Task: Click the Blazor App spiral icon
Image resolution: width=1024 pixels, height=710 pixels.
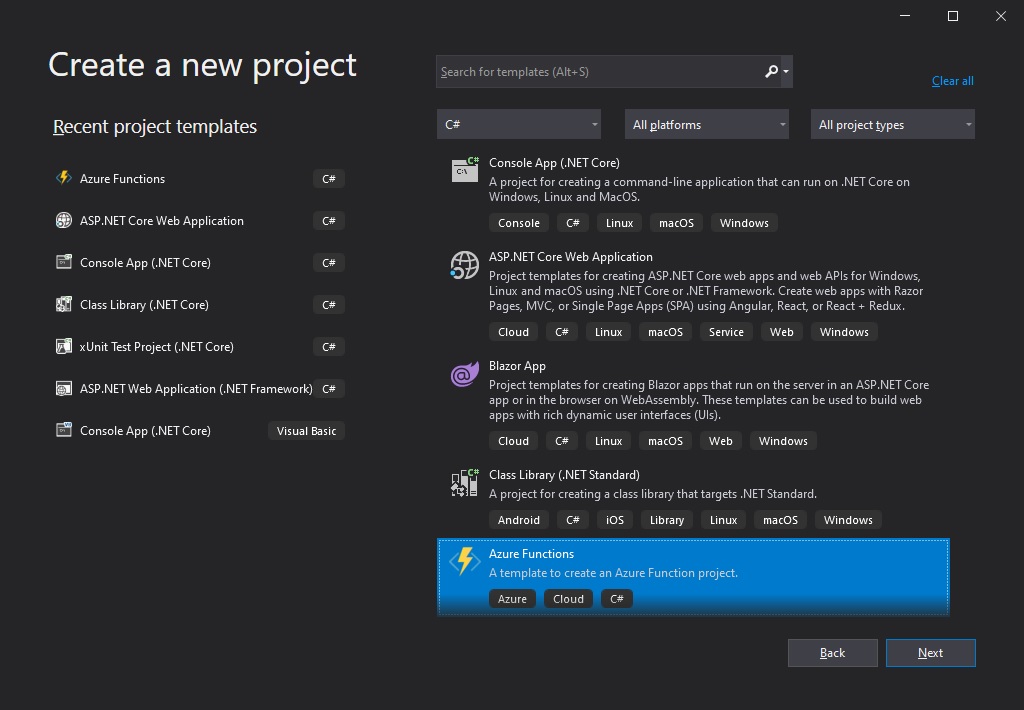Action: [464, 375]
